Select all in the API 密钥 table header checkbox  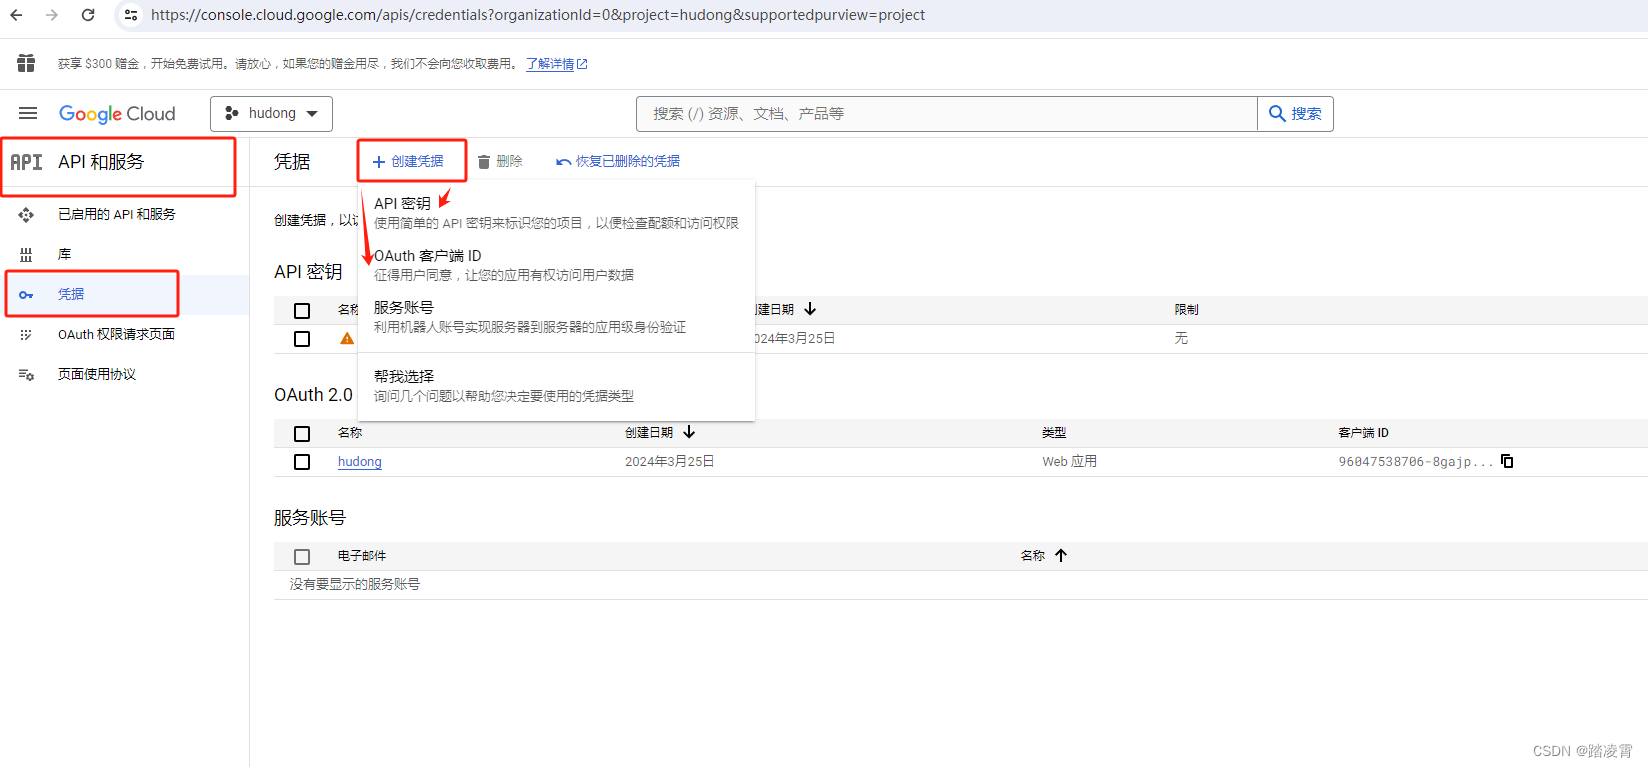[302, 311]
